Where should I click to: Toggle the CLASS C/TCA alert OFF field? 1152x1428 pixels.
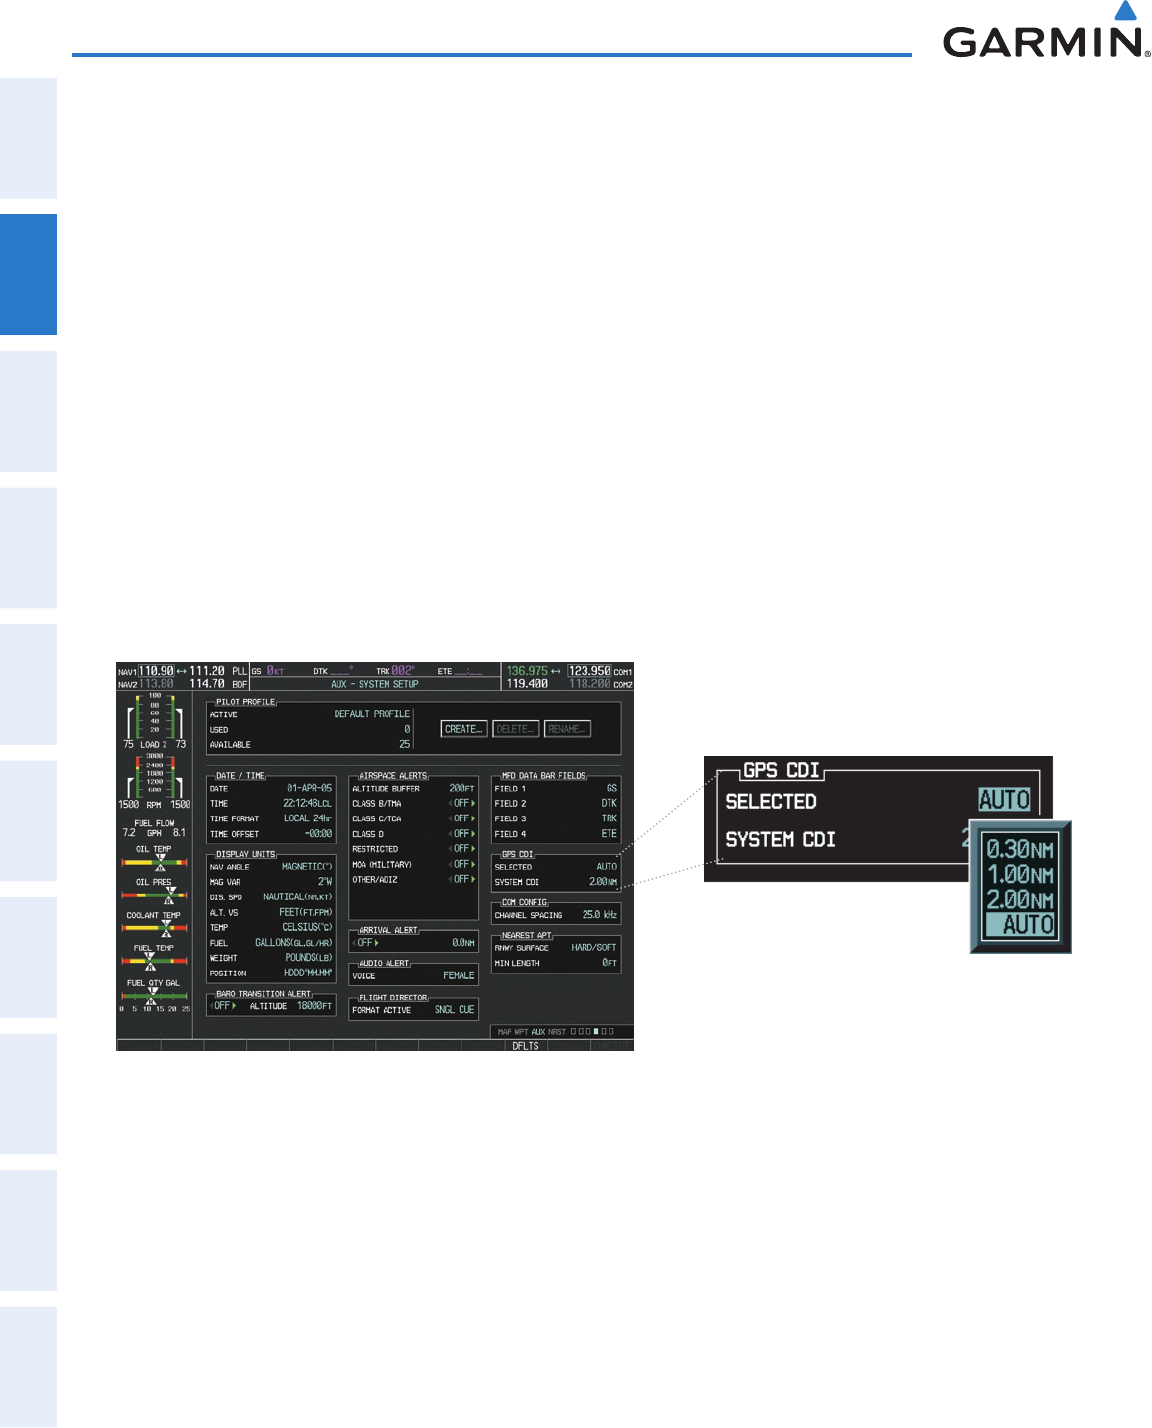pos(461,818)
